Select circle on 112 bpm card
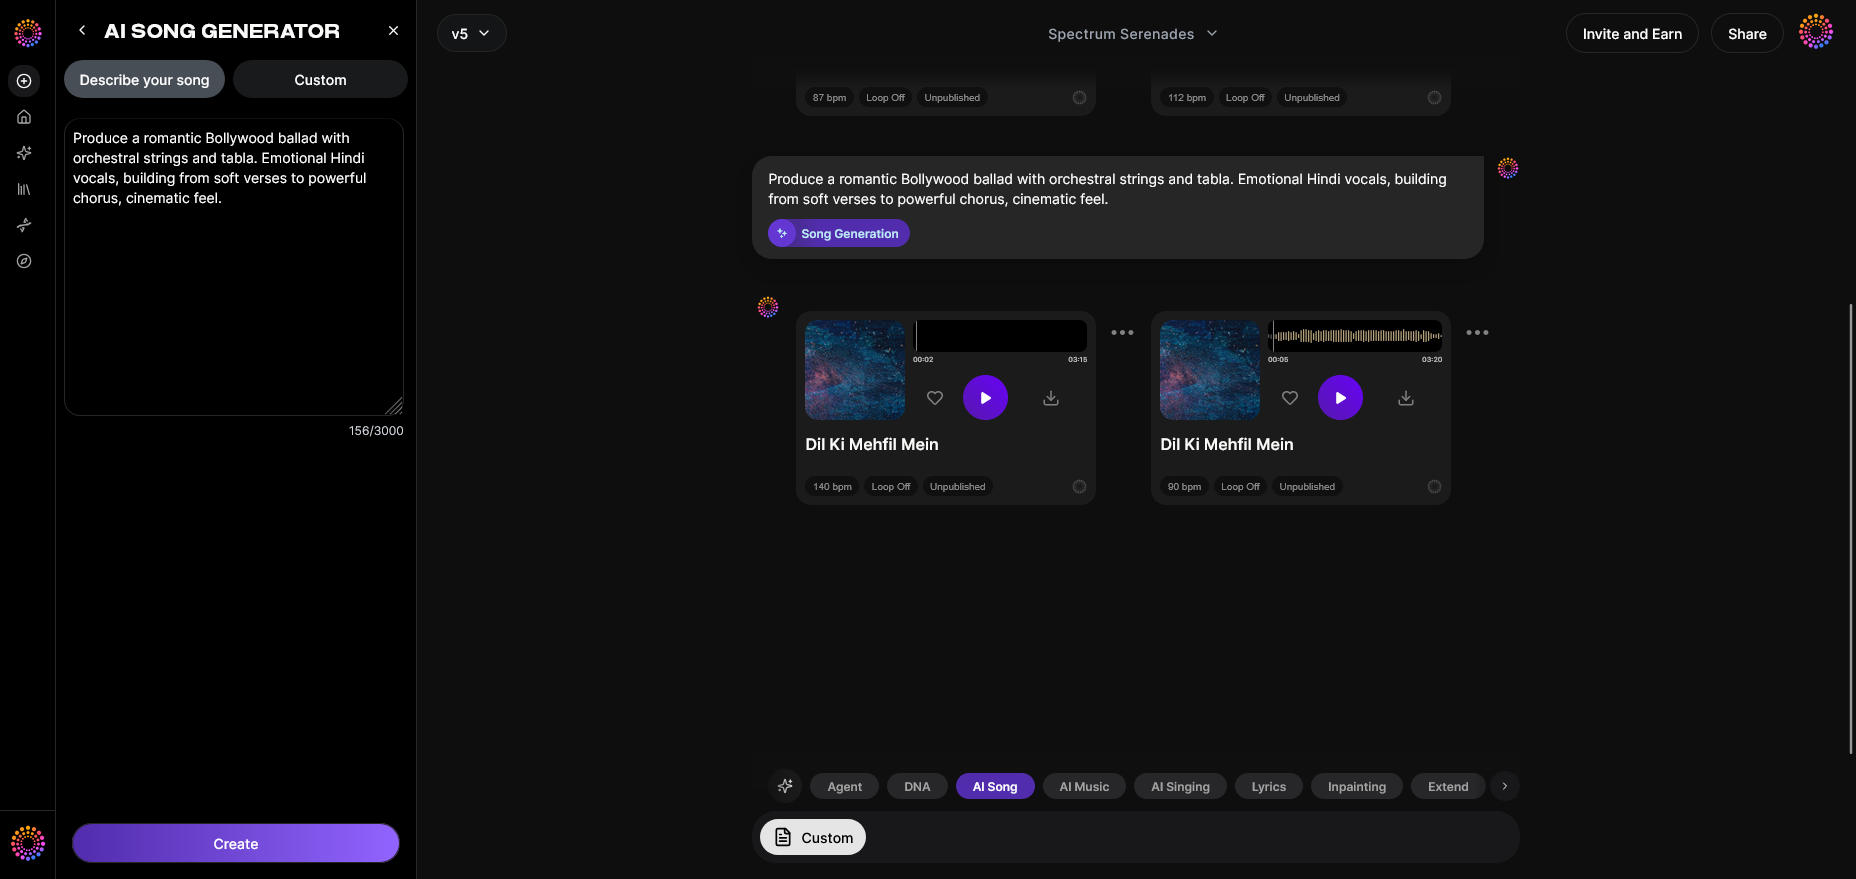 [1434, 98]
